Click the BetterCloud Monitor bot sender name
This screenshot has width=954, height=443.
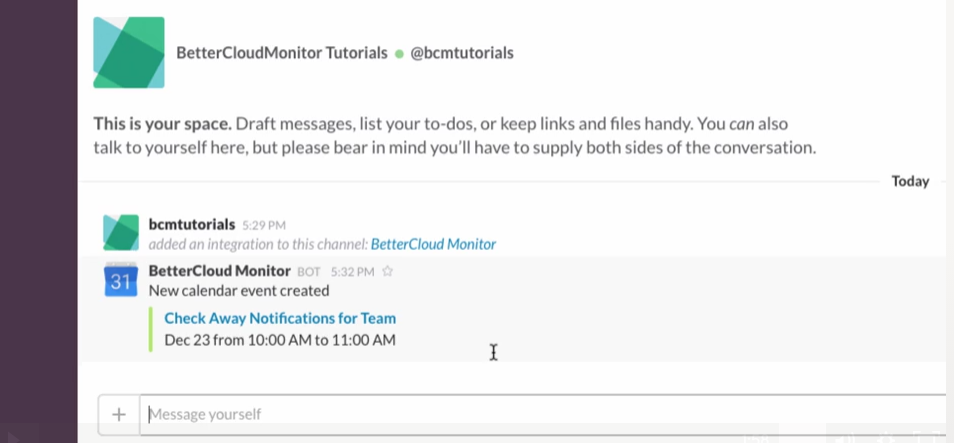(220, 271)
